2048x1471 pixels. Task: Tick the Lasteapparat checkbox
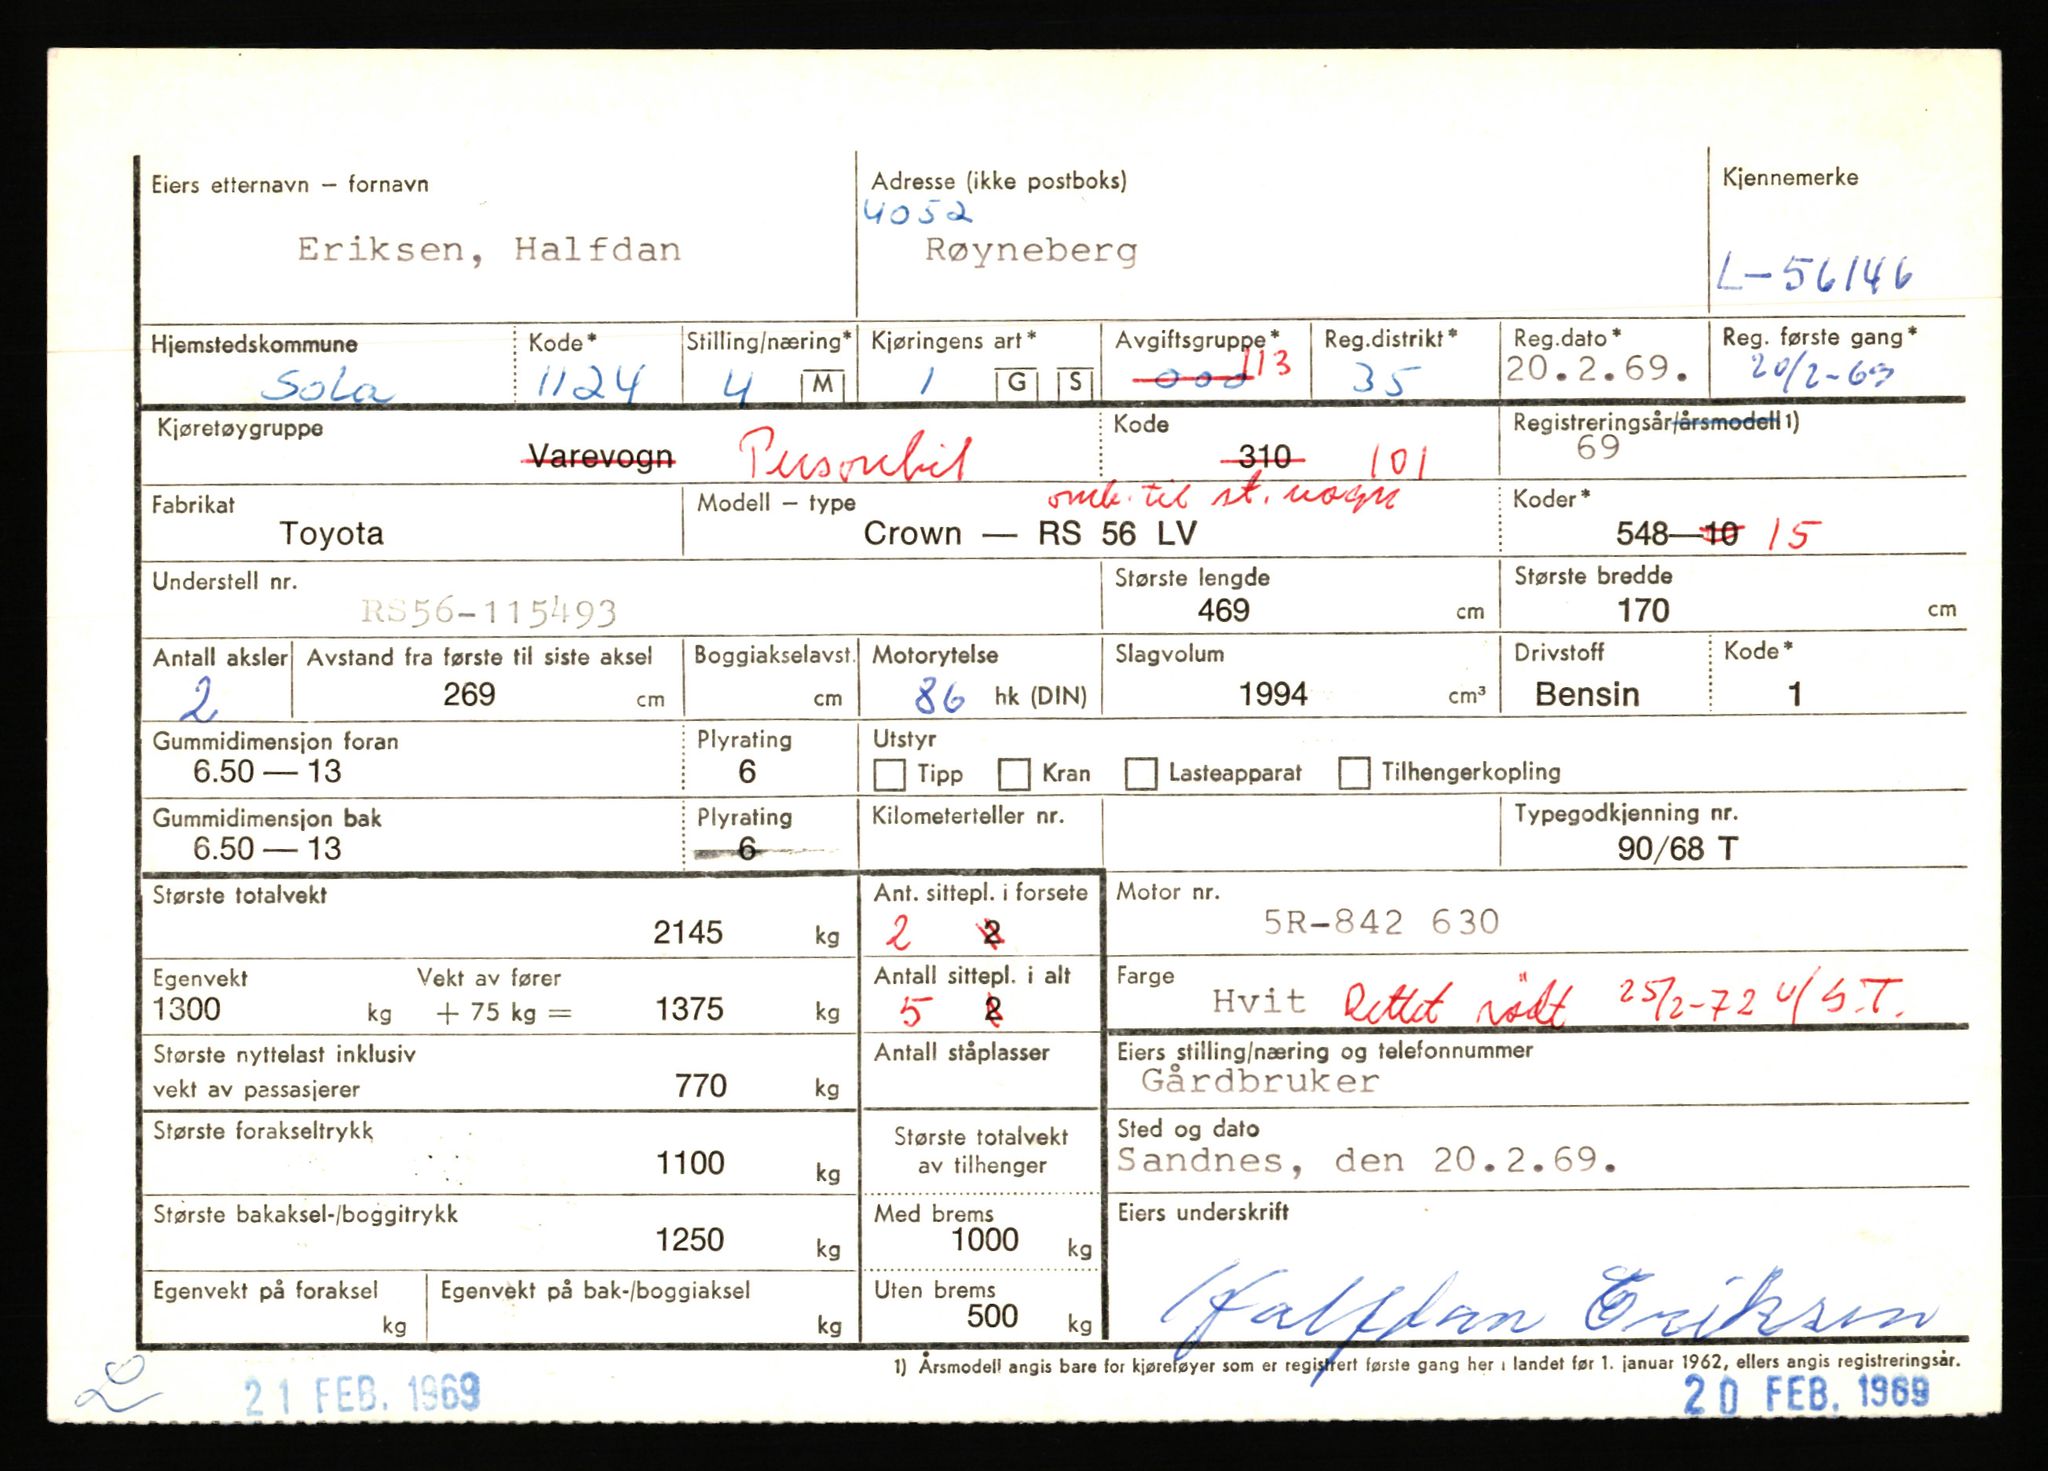coord(1140,773)
